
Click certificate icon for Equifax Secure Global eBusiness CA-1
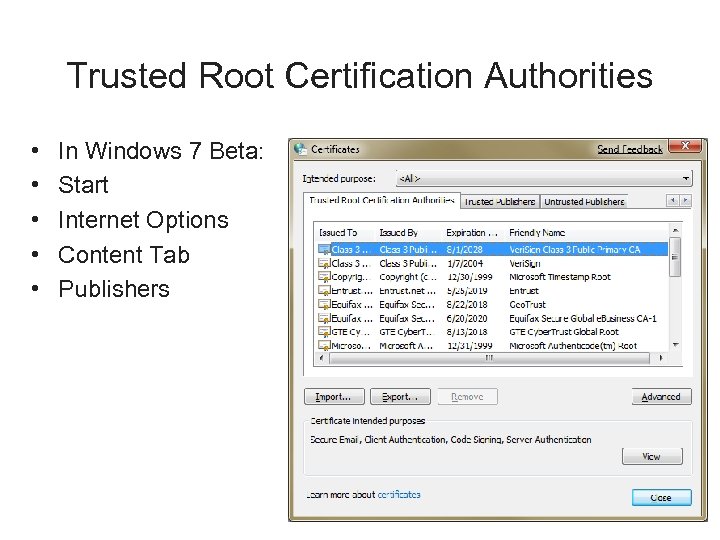[324, 318]
